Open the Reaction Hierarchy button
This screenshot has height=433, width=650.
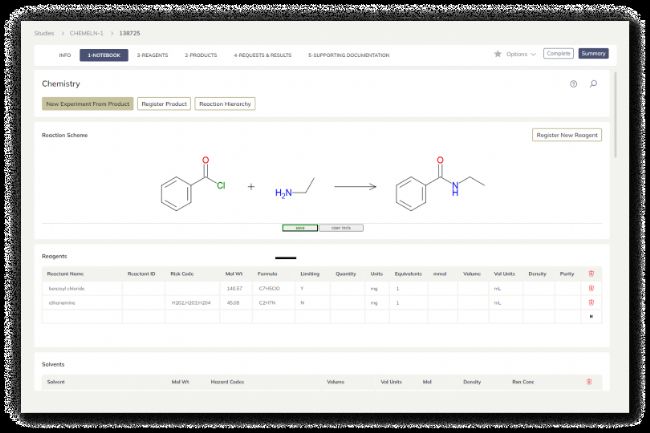225,104
